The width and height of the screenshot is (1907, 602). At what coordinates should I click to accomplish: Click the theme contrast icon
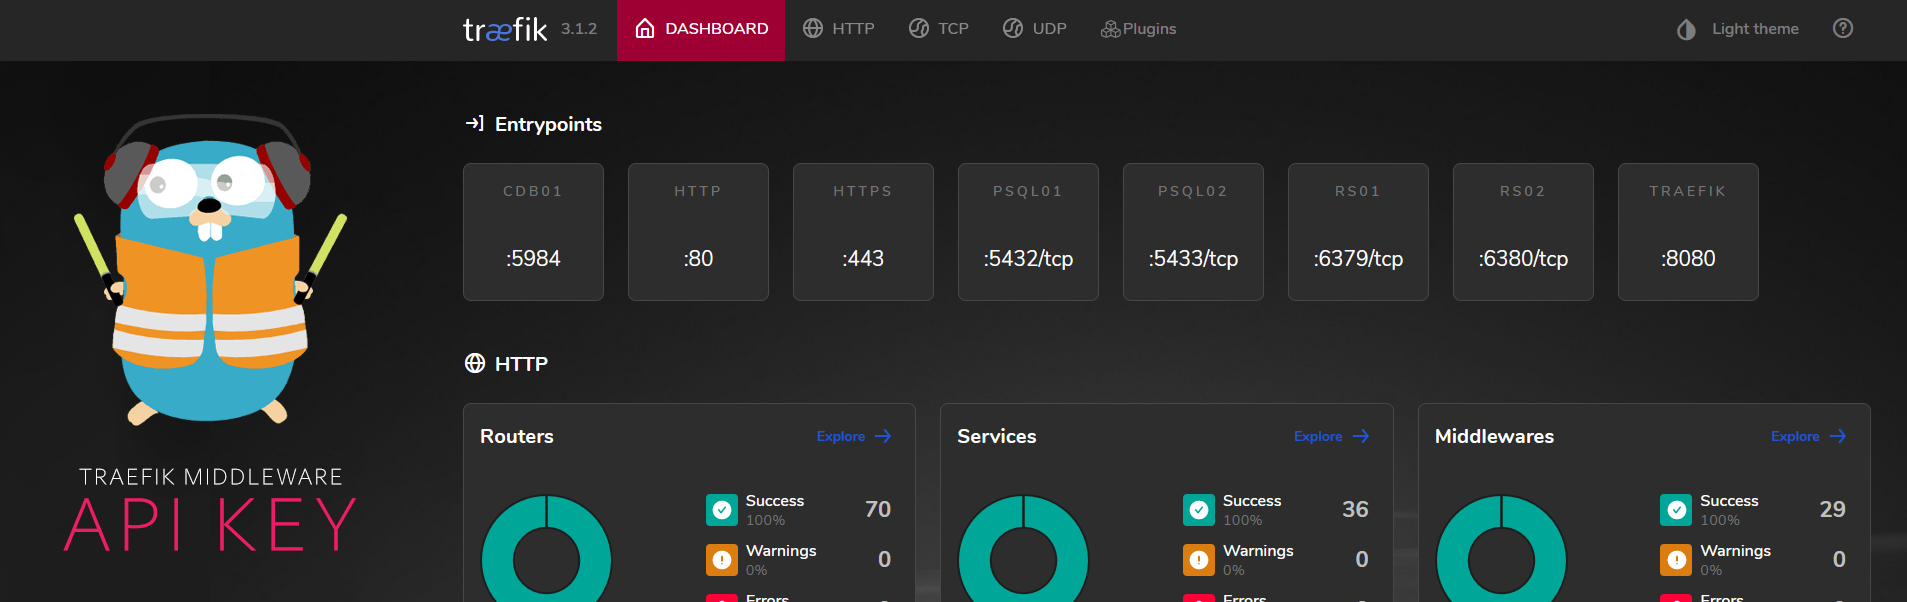[1686, 29]
